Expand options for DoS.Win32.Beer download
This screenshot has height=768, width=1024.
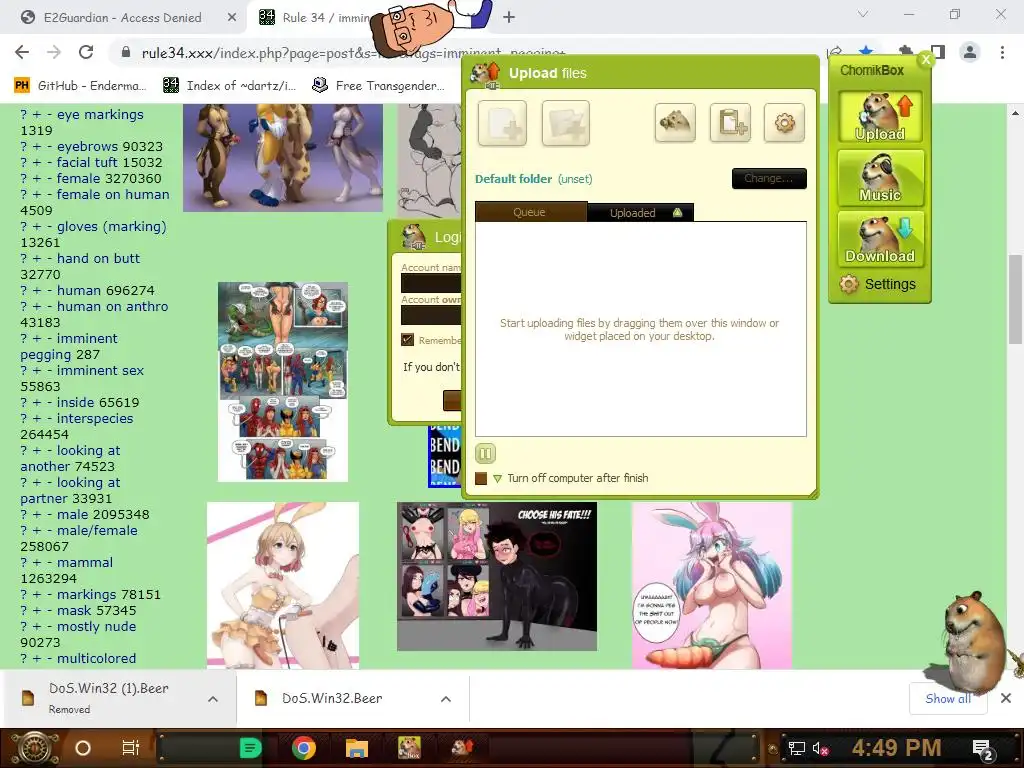click(446, 699)
